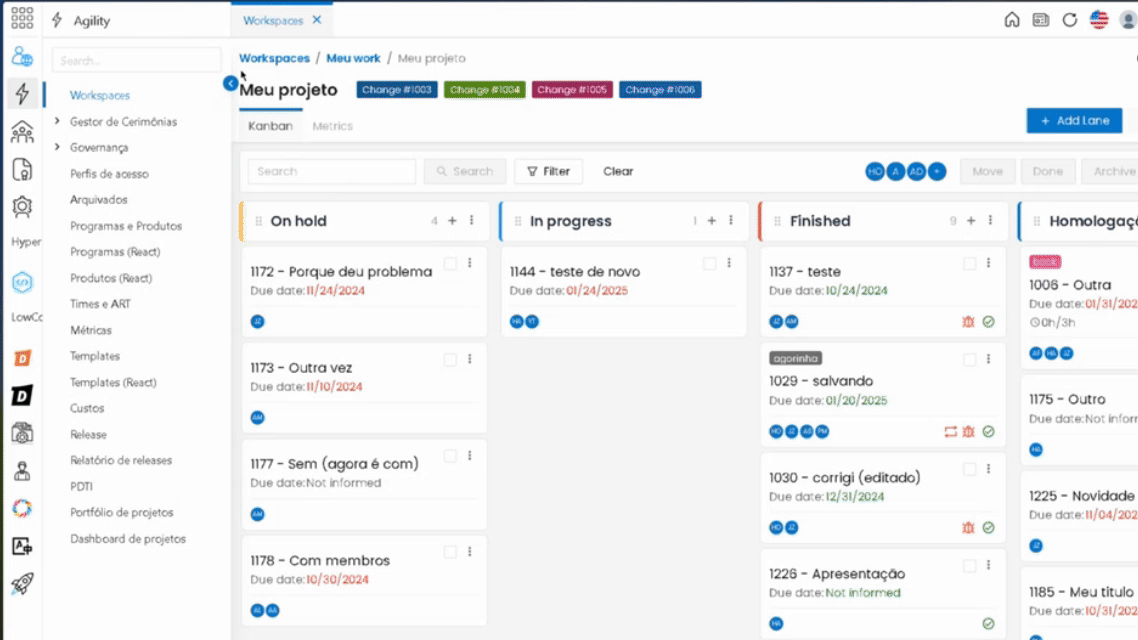1138x640 pixels.
Task: Open the US flag language selector
Action: [x=1099, y=20]
